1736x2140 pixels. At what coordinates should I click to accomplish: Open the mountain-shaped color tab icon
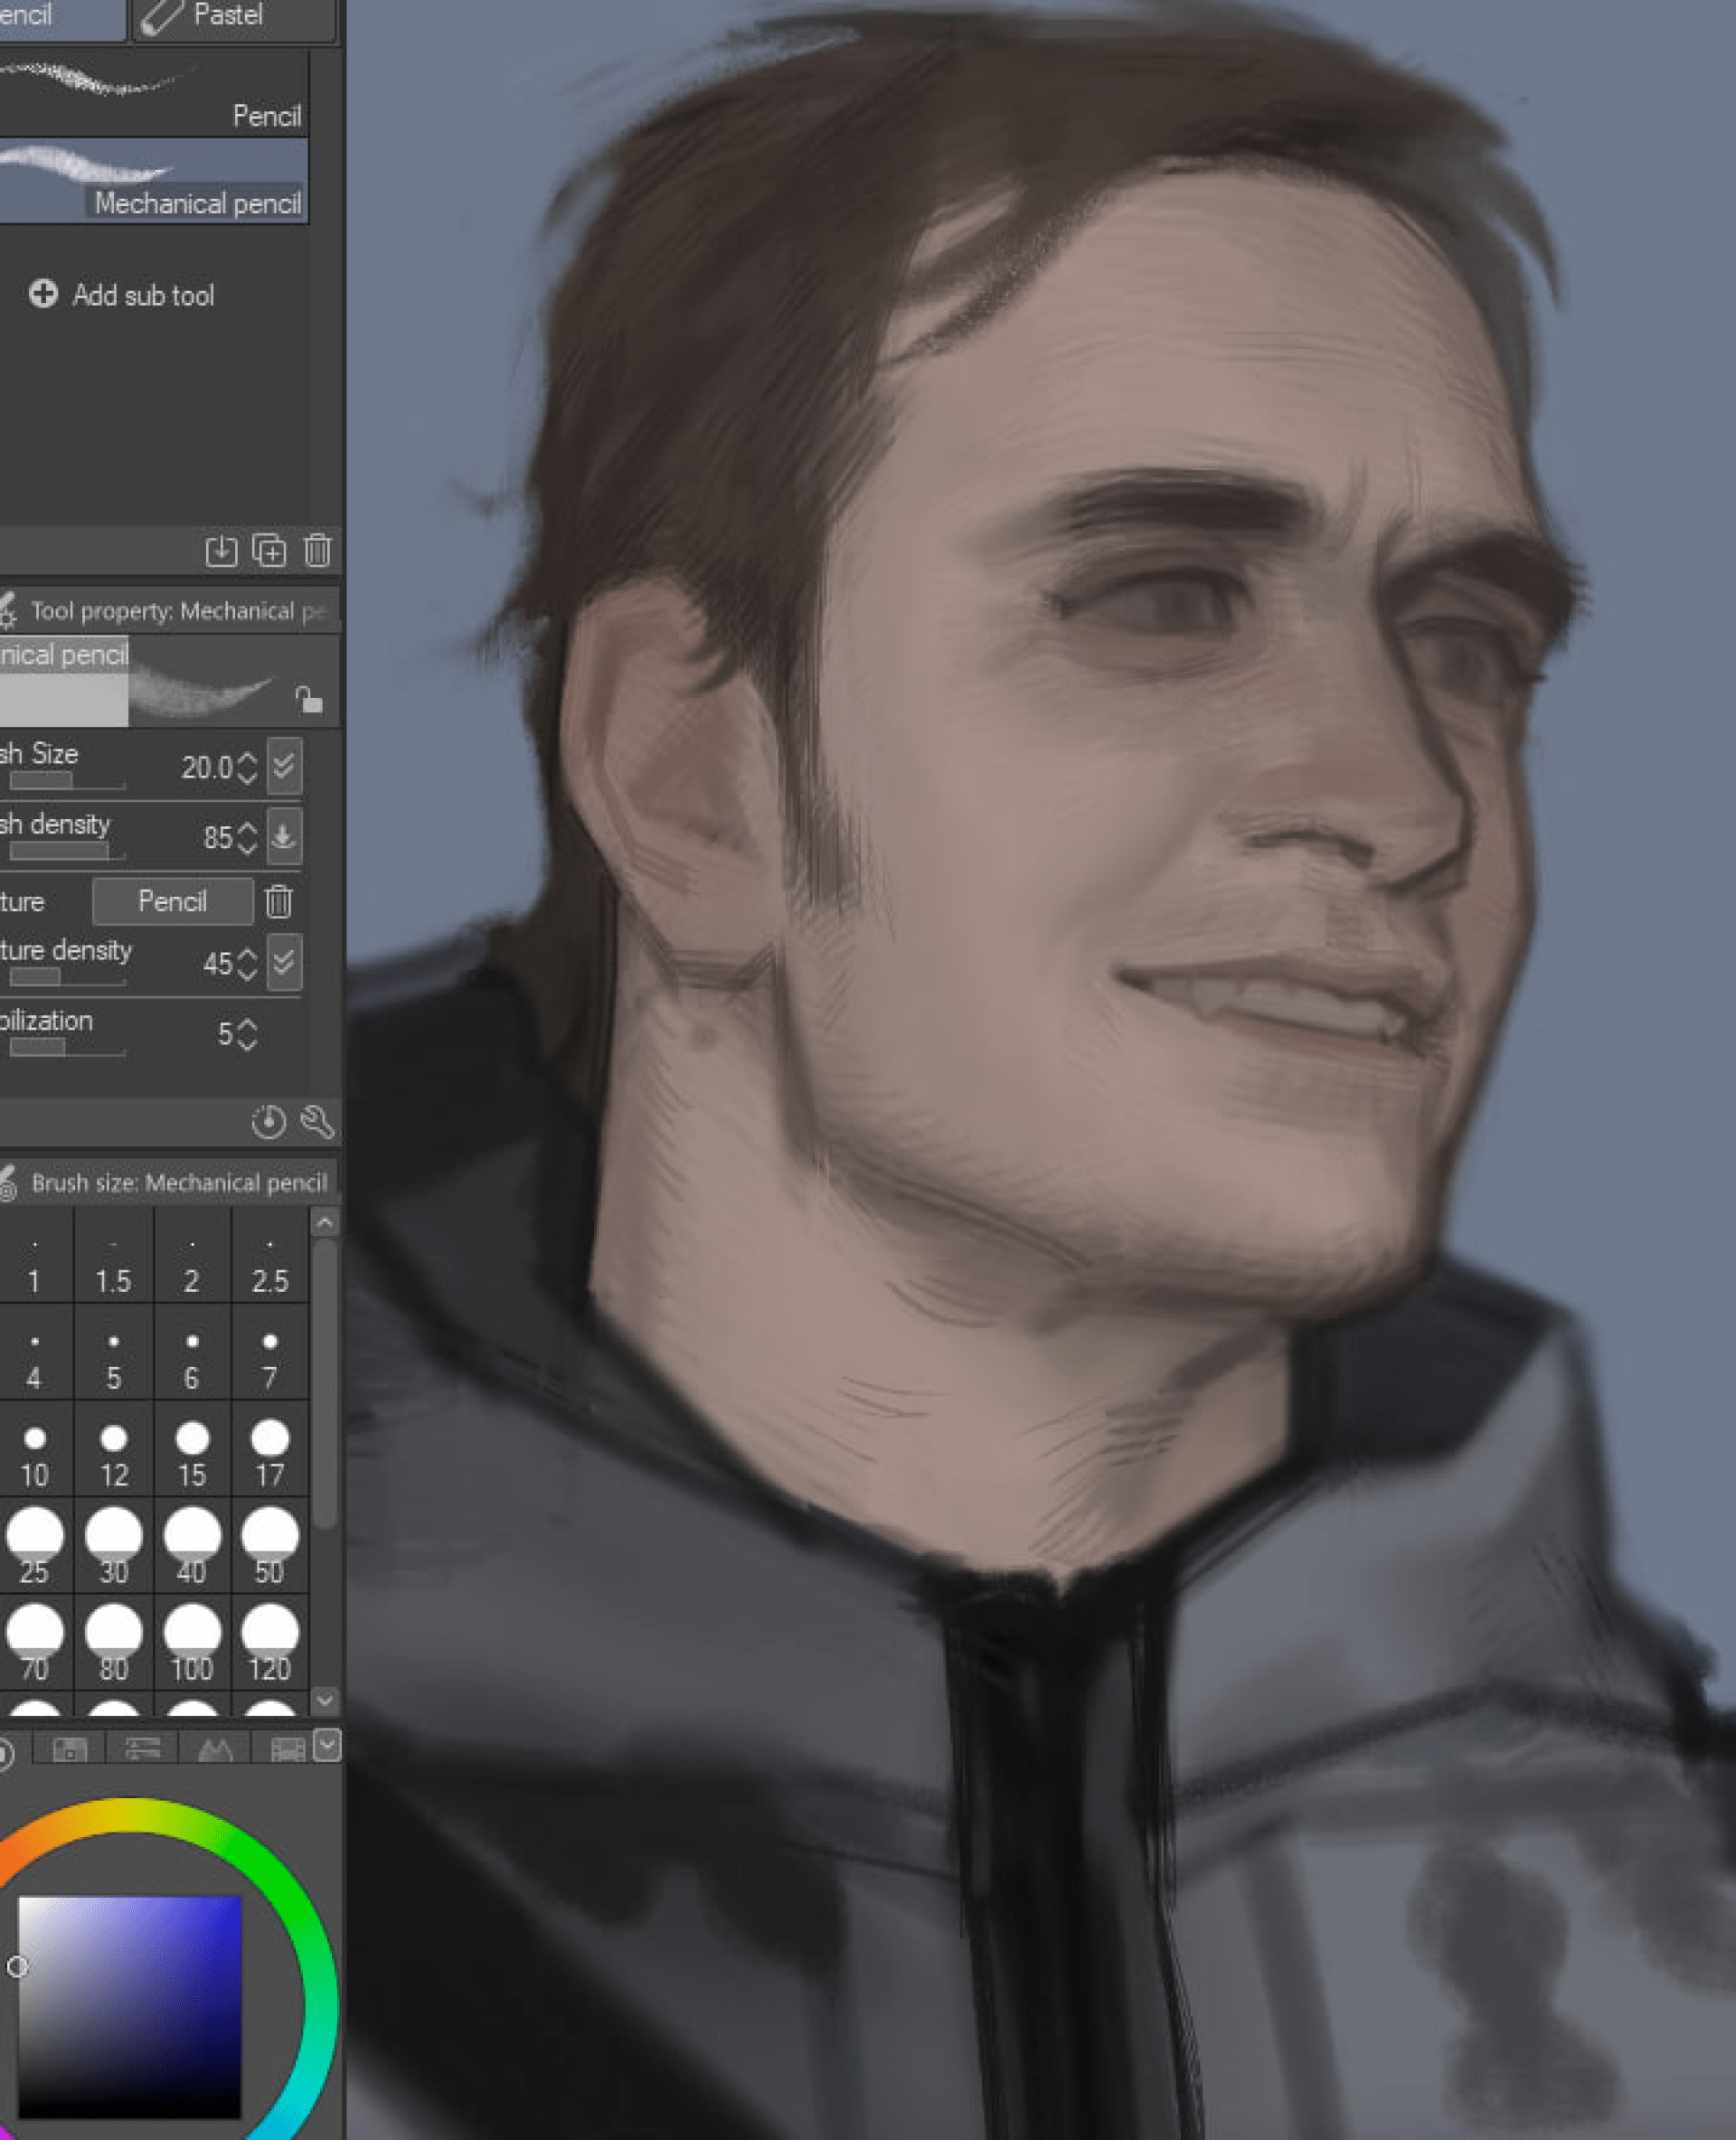point(215,1749)
